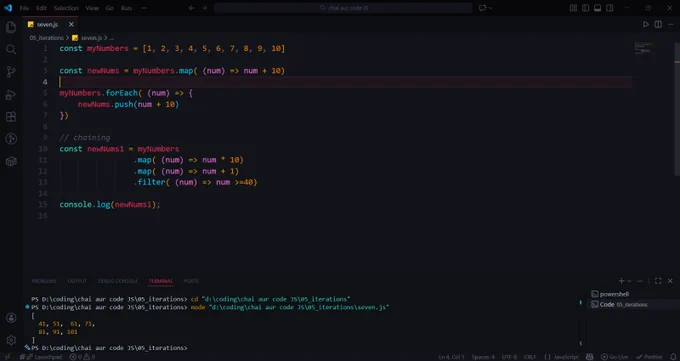
Task: Toggle the bottom panel layout button
Action: (x=598, y=8)
